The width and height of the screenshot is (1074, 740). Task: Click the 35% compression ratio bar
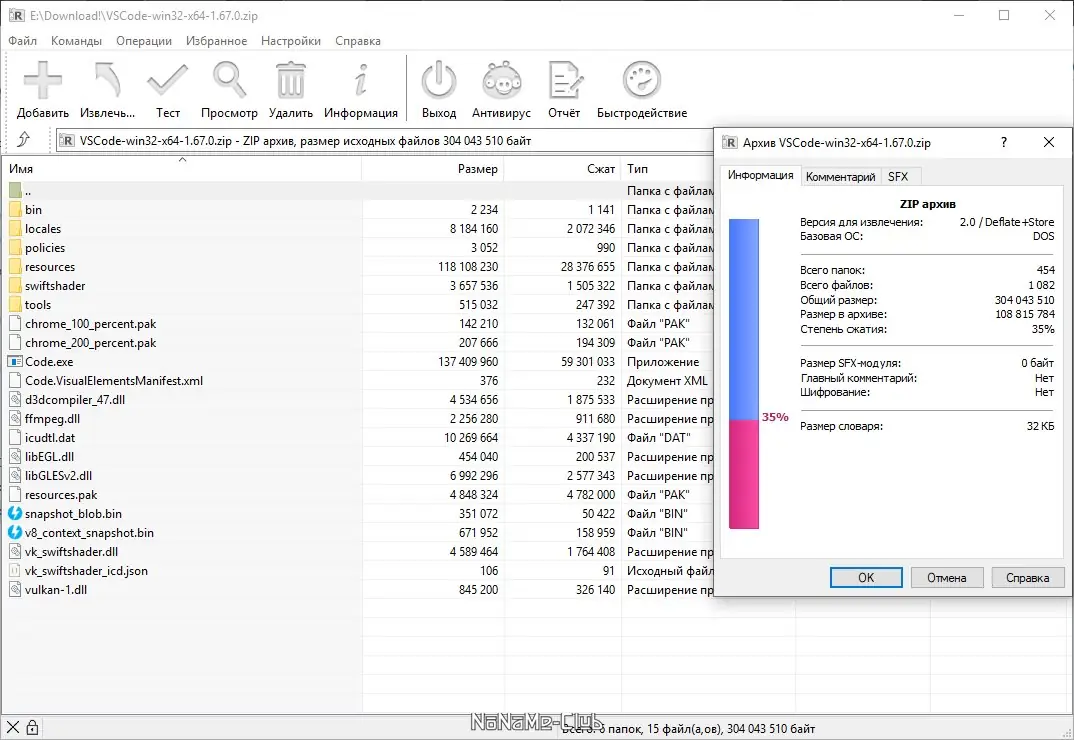point(744,374)
